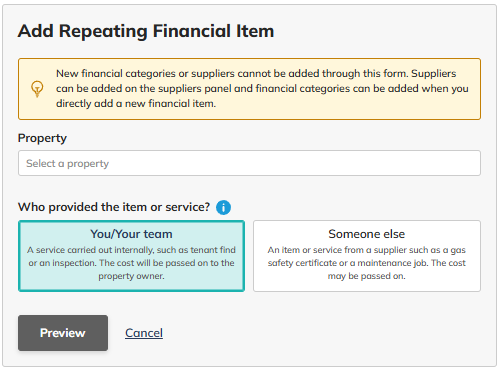
Task: Choose option mentioning gas safety certificate
Action: [367, 256]
